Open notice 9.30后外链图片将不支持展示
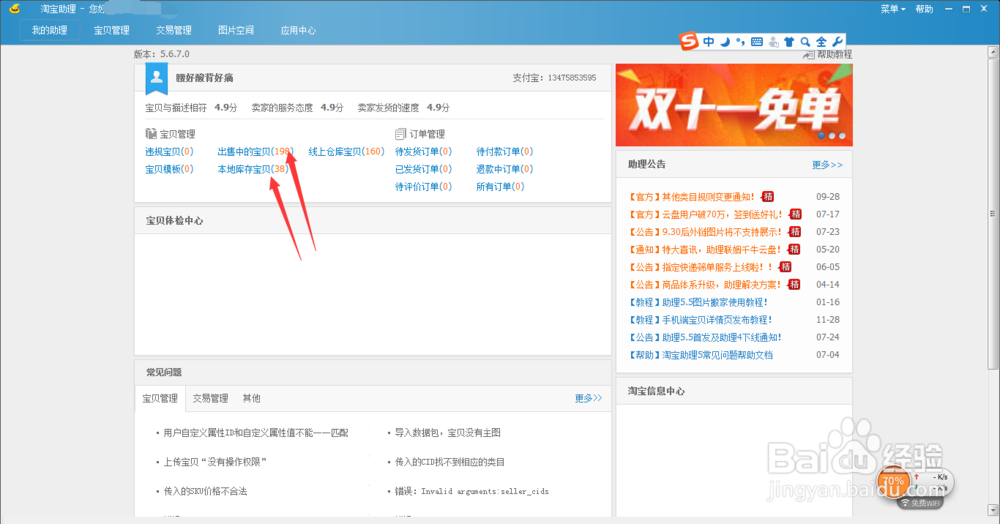 (x=705, y=232)
